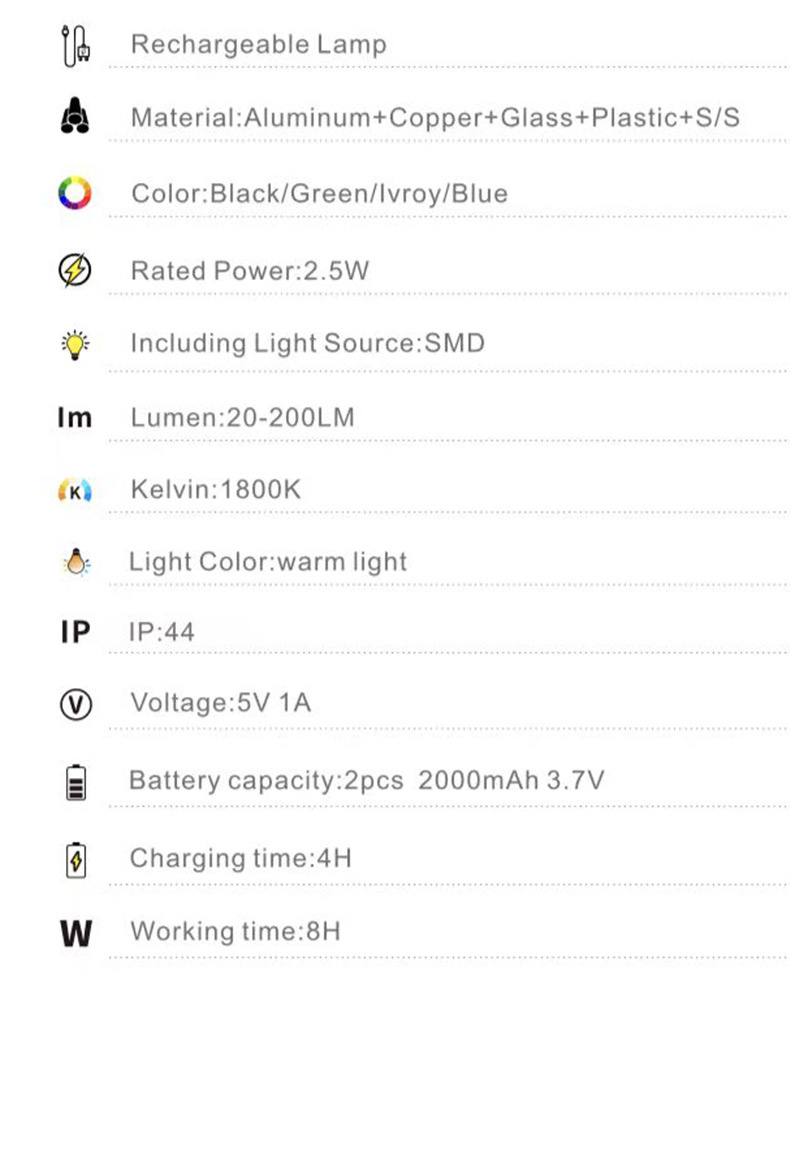Click the bold lm lumen icon

tap(75, 417)
